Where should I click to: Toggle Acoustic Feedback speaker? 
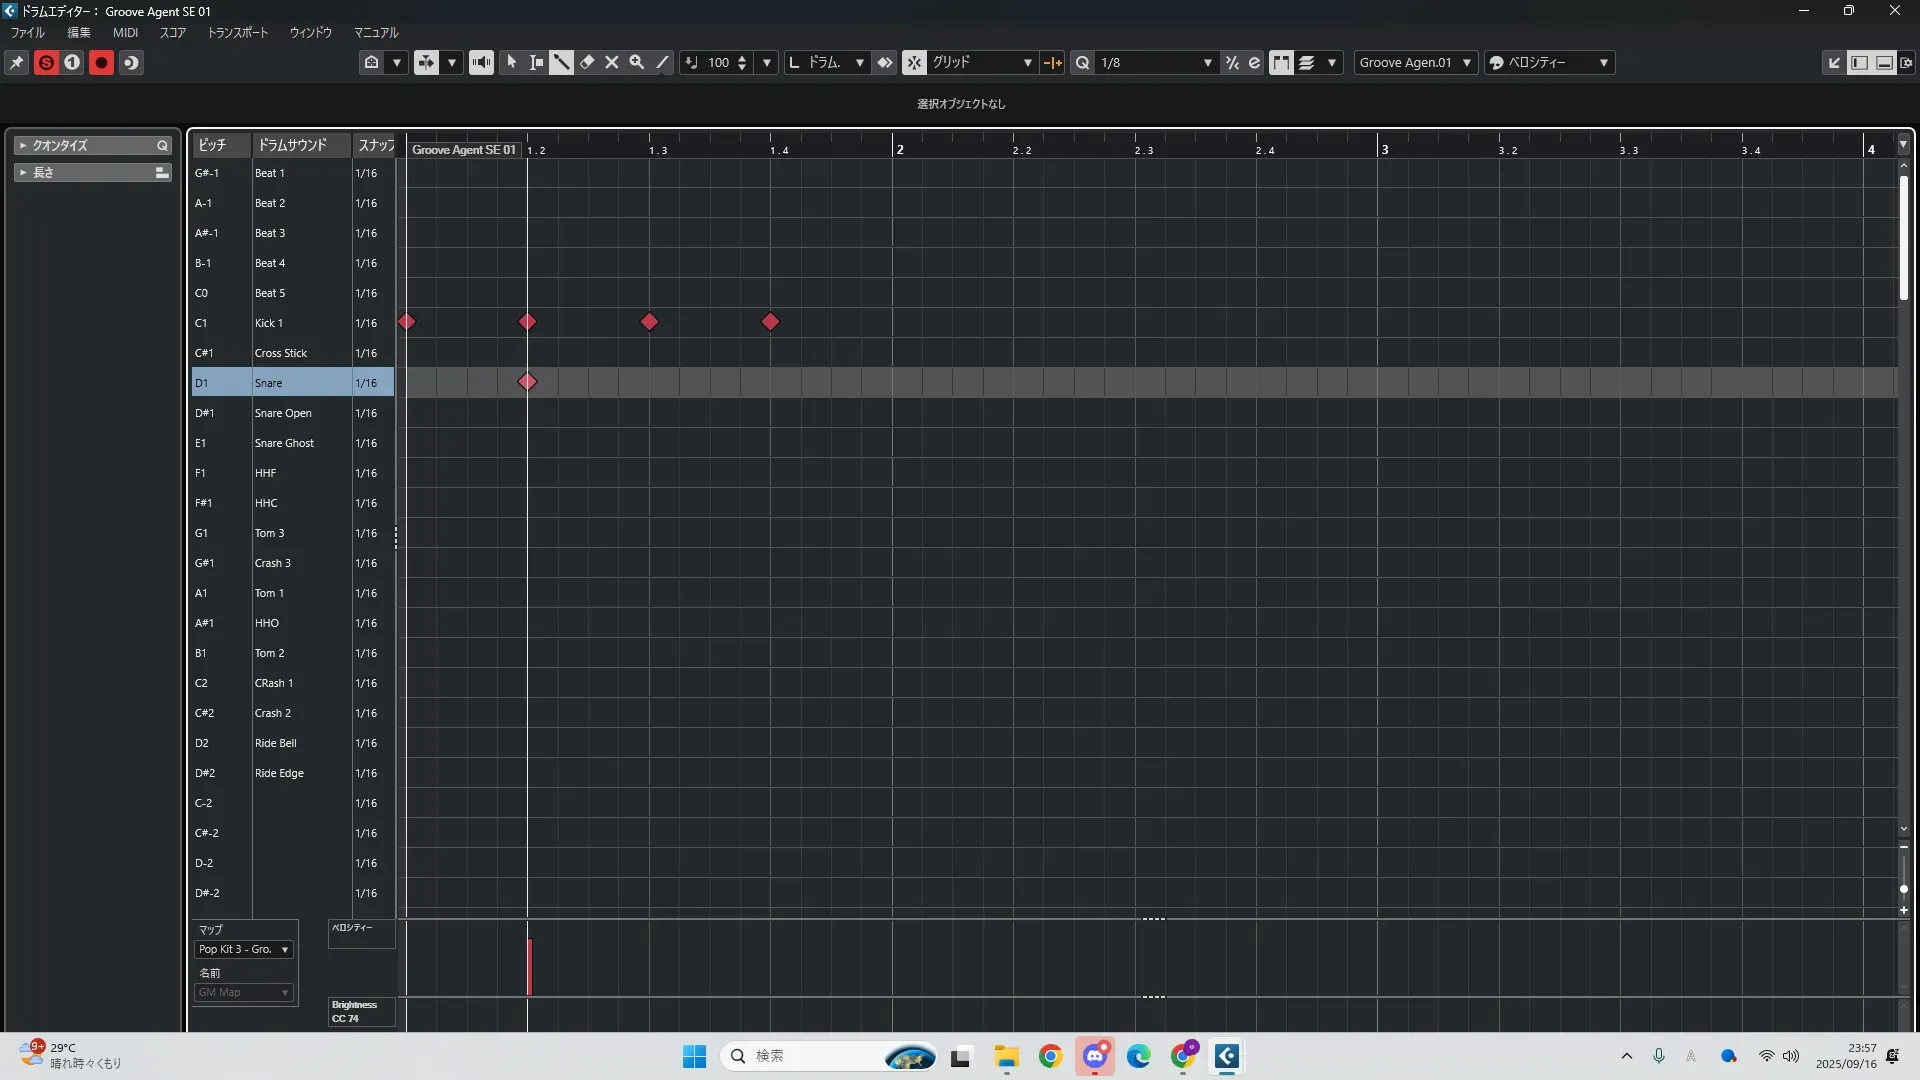click(x=481, y=62)
